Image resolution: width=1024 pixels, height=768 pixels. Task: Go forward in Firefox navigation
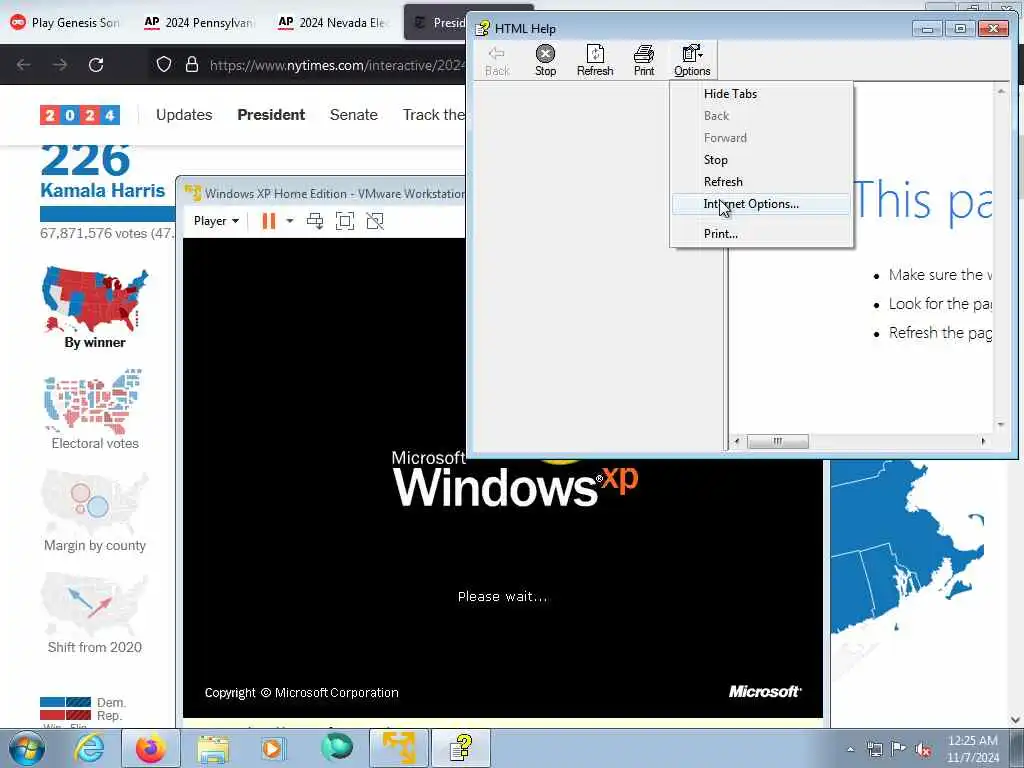click(x=60, y=65)
